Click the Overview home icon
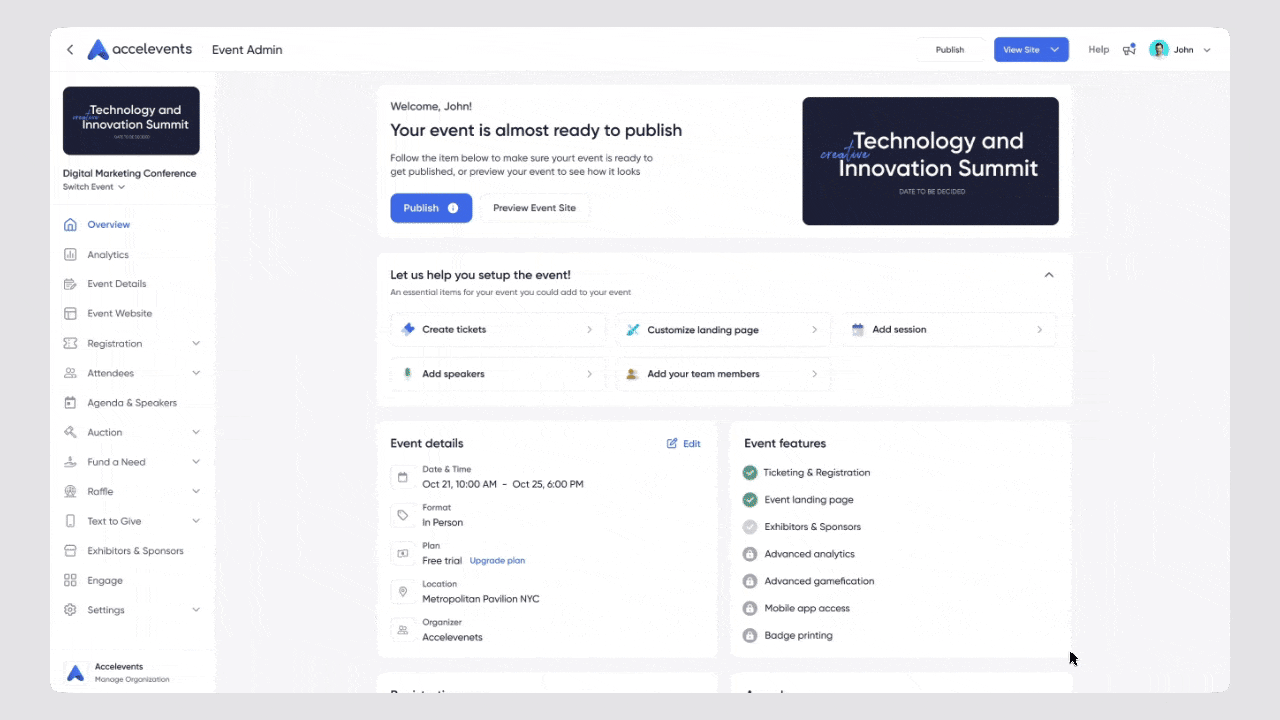This screenshot has height=720, width=1280. [70, 225]
